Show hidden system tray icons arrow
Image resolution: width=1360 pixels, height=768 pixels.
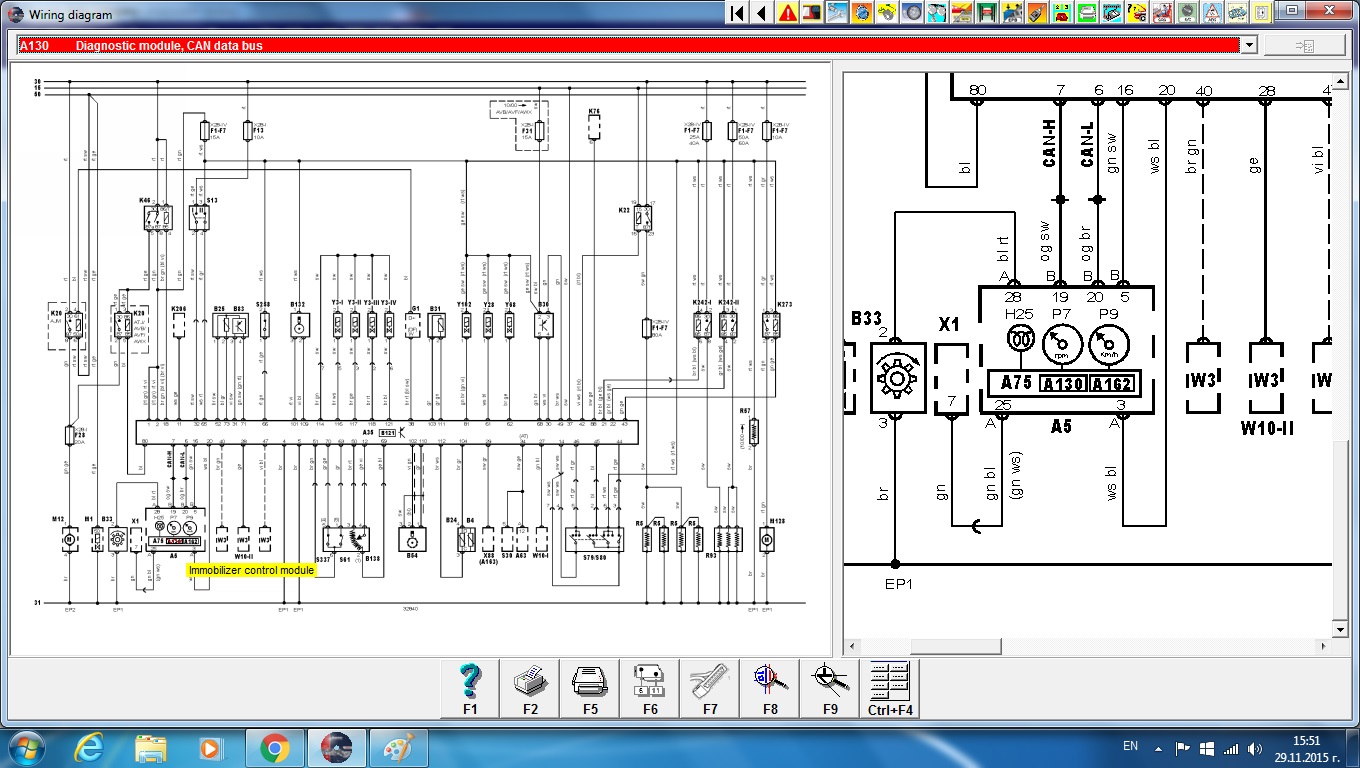[x=1157, y=747]
